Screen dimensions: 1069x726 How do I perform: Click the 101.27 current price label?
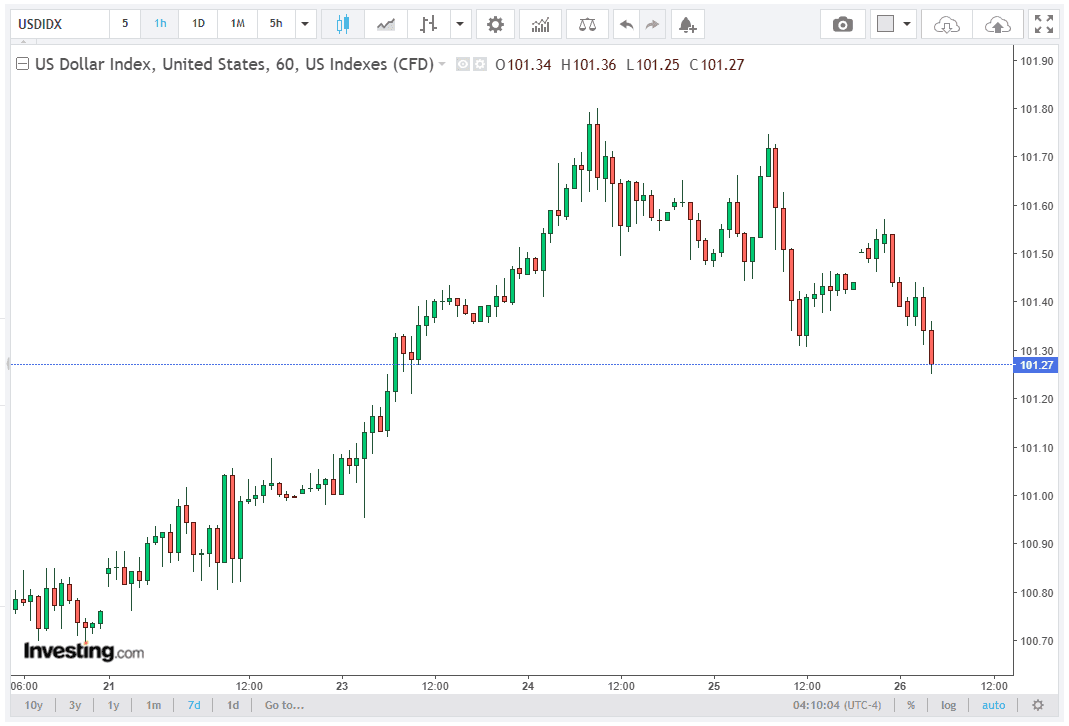click(1037, 365)
